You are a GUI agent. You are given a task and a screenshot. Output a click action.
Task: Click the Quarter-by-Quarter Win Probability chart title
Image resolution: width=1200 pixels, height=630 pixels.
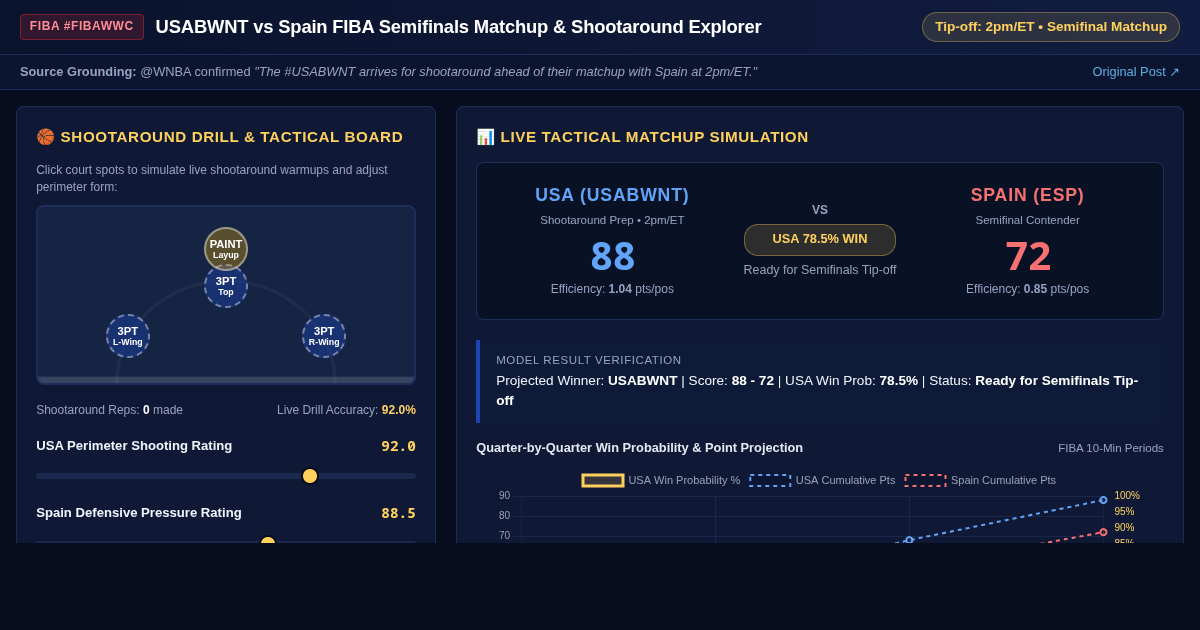(x=640, y=448)
